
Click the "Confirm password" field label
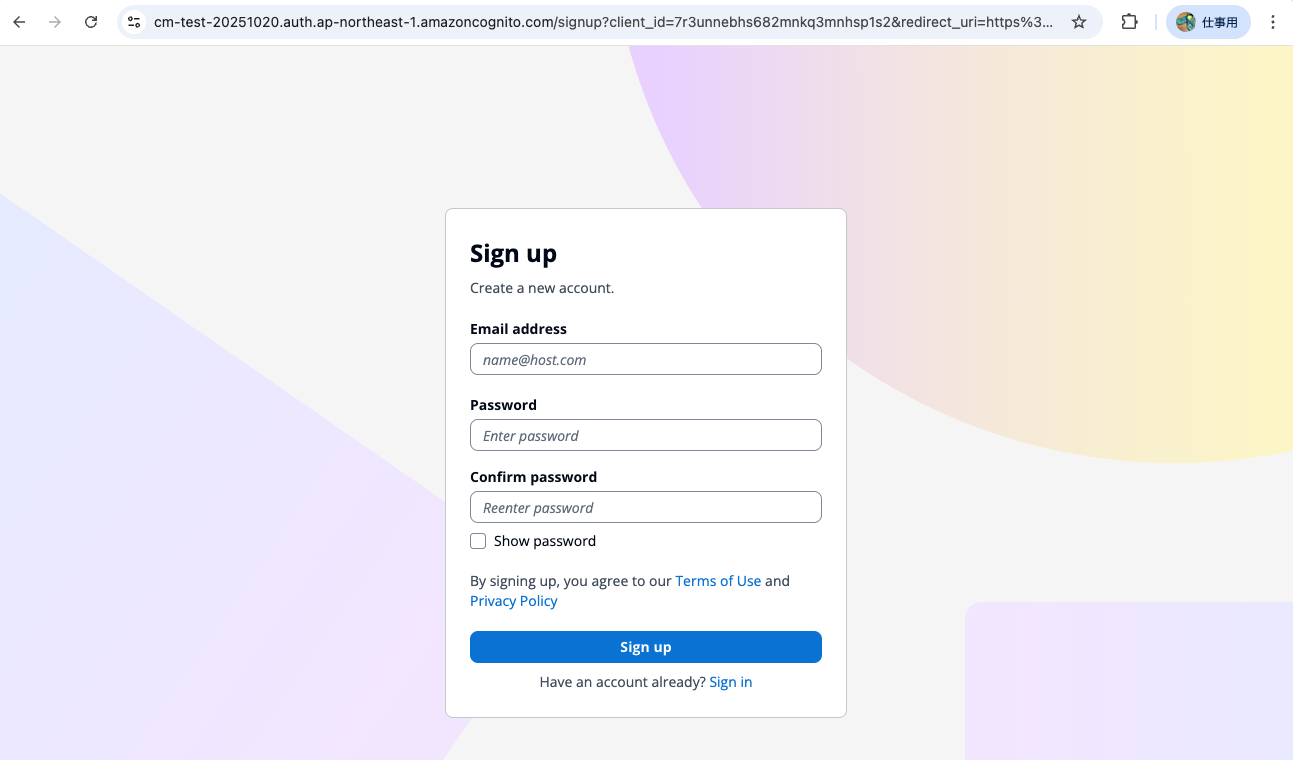click(533, 477)
